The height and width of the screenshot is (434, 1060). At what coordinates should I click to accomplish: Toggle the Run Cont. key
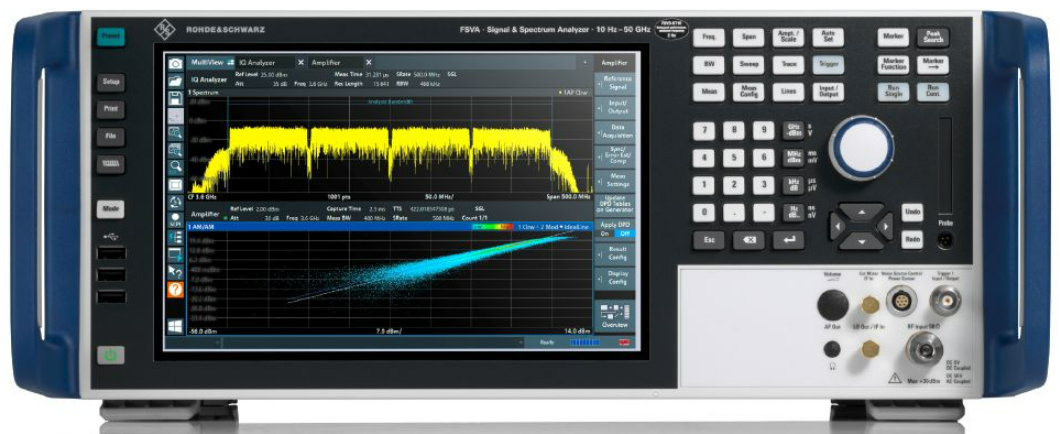point(933,92)
